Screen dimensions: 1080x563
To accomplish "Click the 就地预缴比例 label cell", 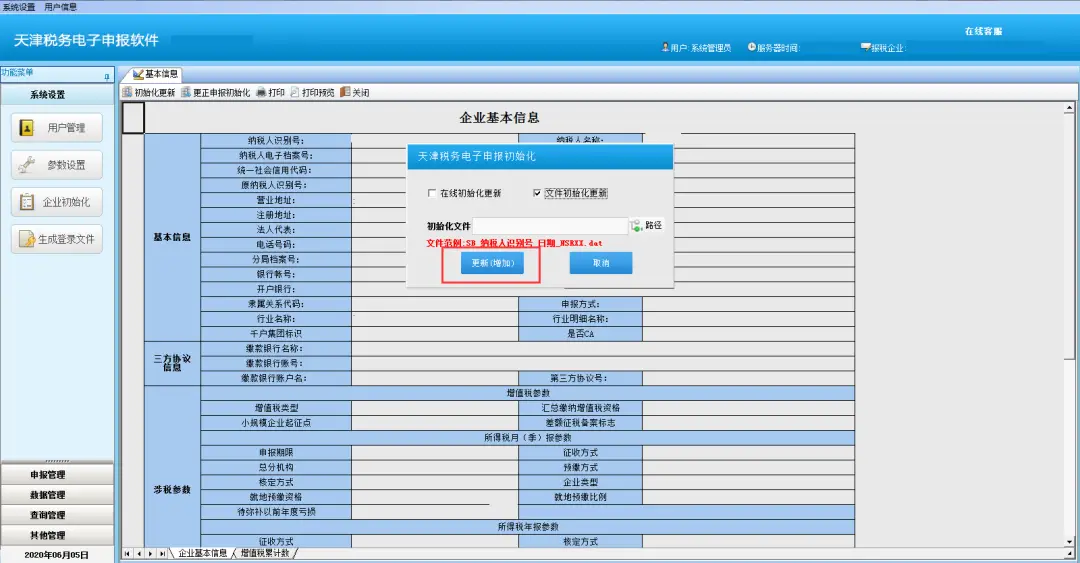I will [x=581, y=497].
